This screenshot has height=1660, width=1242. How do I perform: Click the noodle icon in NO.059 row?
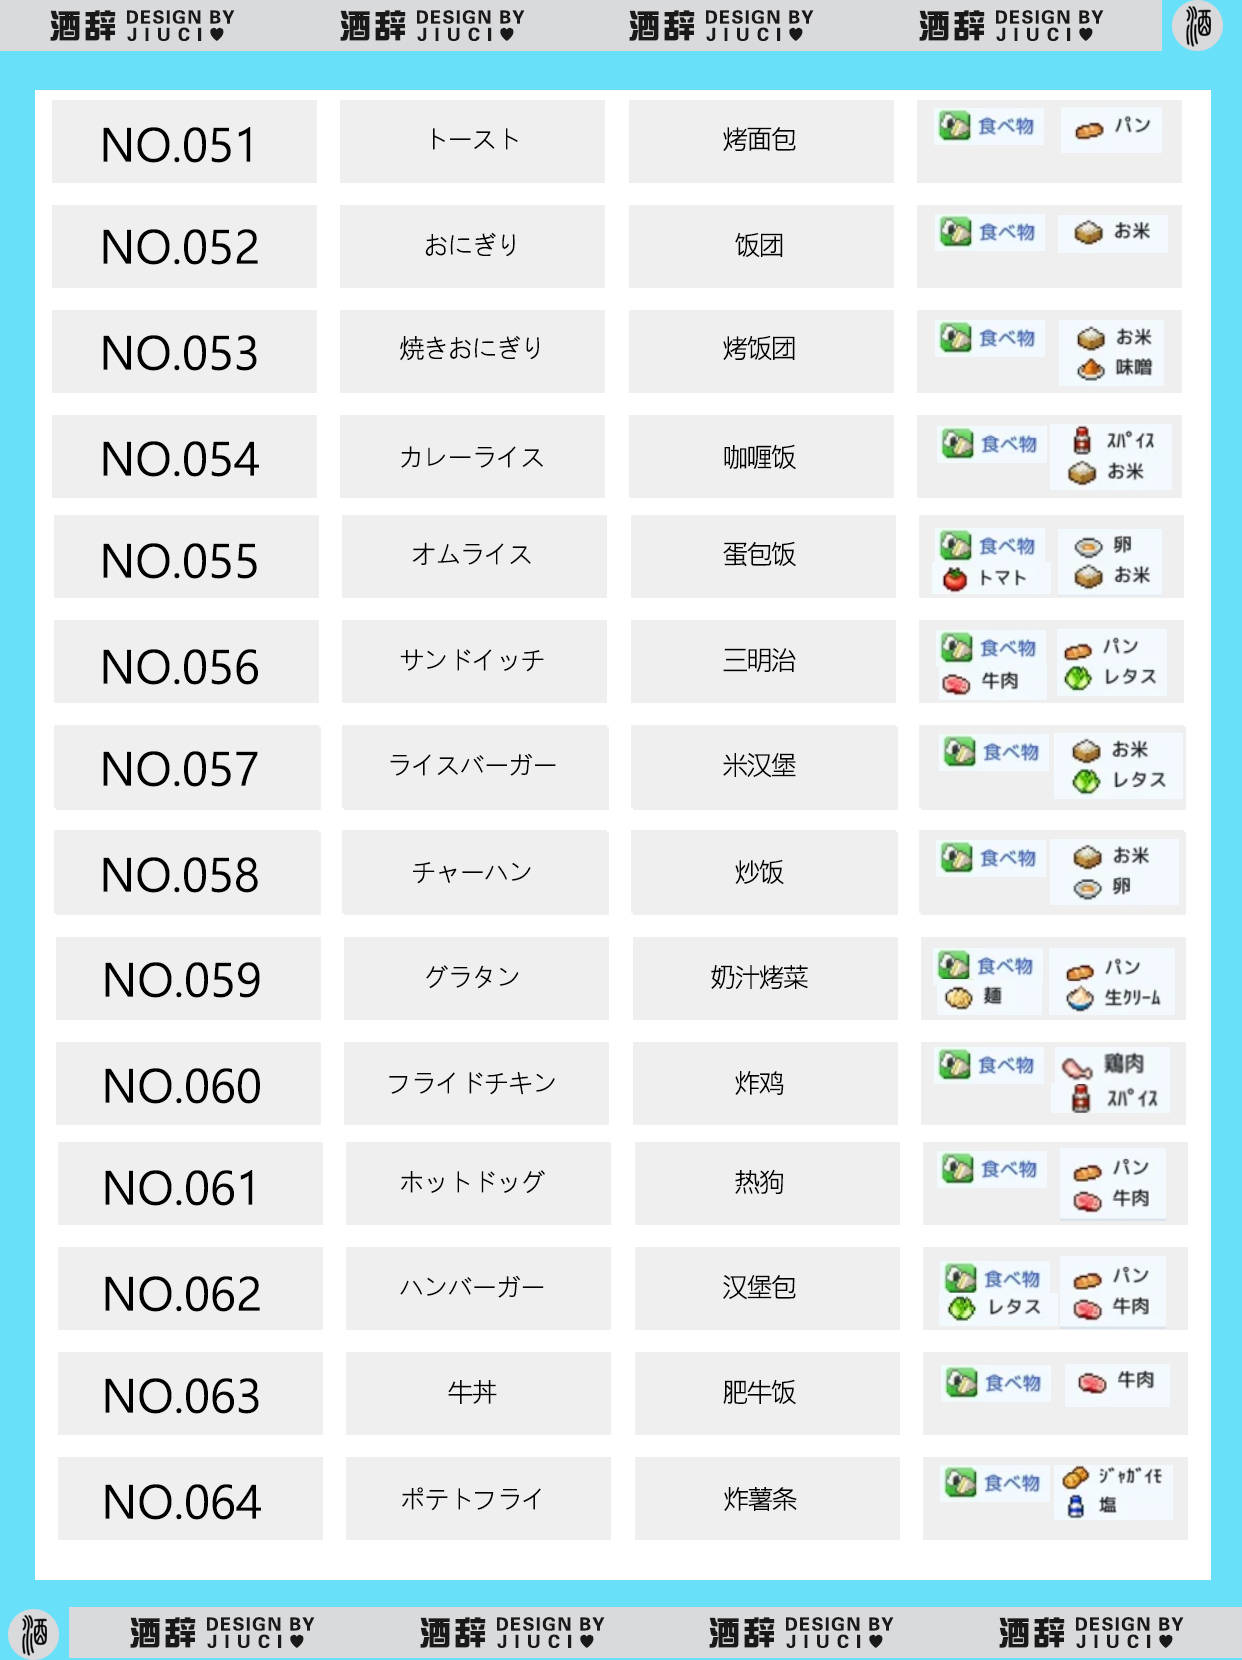tap(958, 997)
